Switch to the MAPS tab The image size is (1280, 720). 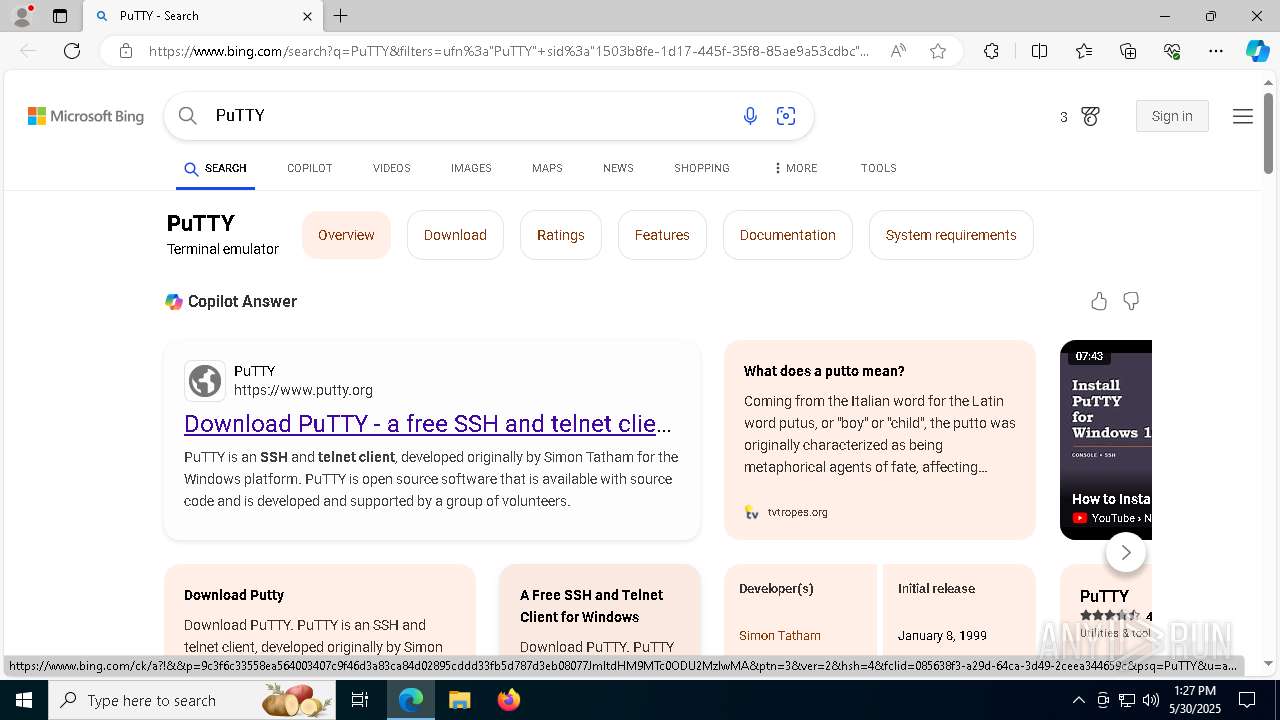point(547,168)
